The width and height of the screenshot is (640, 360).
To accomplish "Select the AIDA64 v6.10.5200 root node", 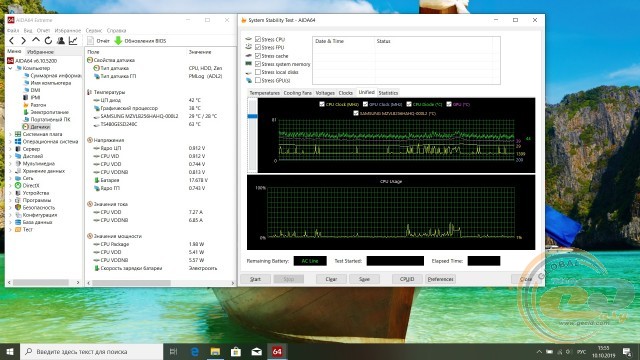I will tap(32, 61).
